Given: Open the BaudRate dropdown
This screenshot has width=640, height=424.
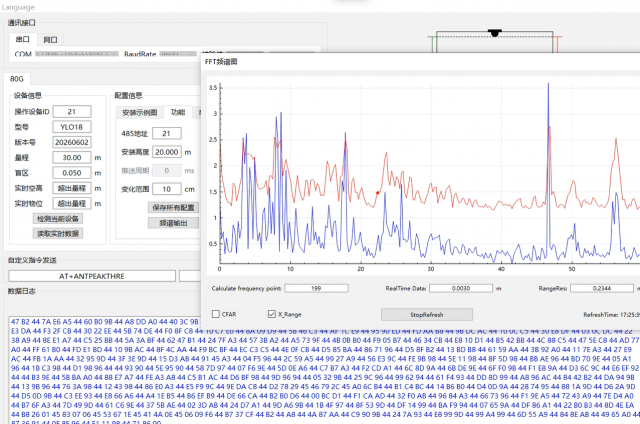Looking at the screenshot, I should (178, 54).
